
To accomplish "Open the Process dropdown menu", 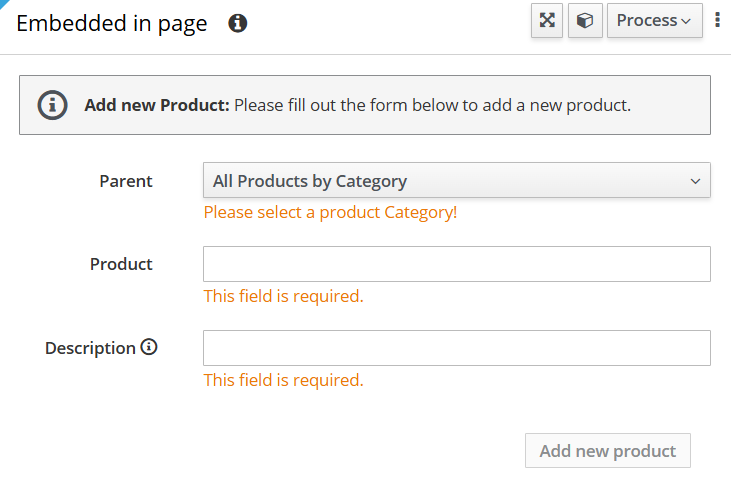I will coord(653,20).
